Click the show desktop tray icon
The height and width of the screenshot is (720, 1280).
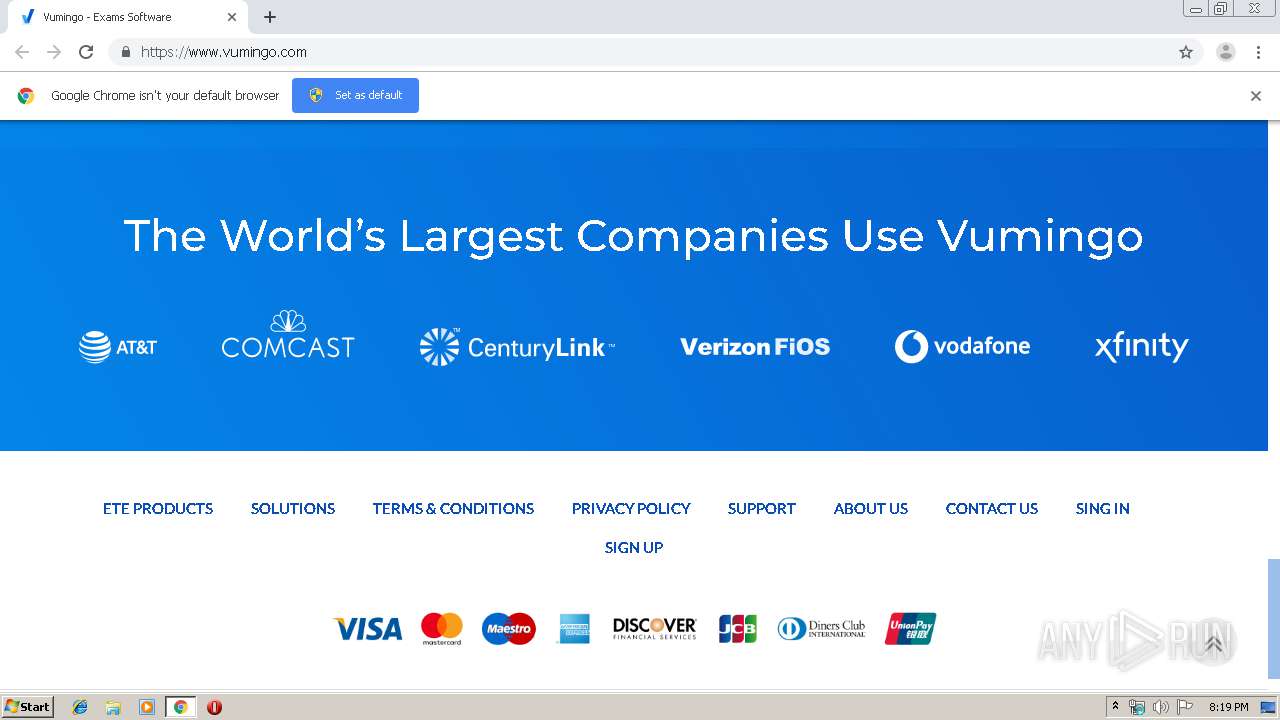click(1268, 707)
